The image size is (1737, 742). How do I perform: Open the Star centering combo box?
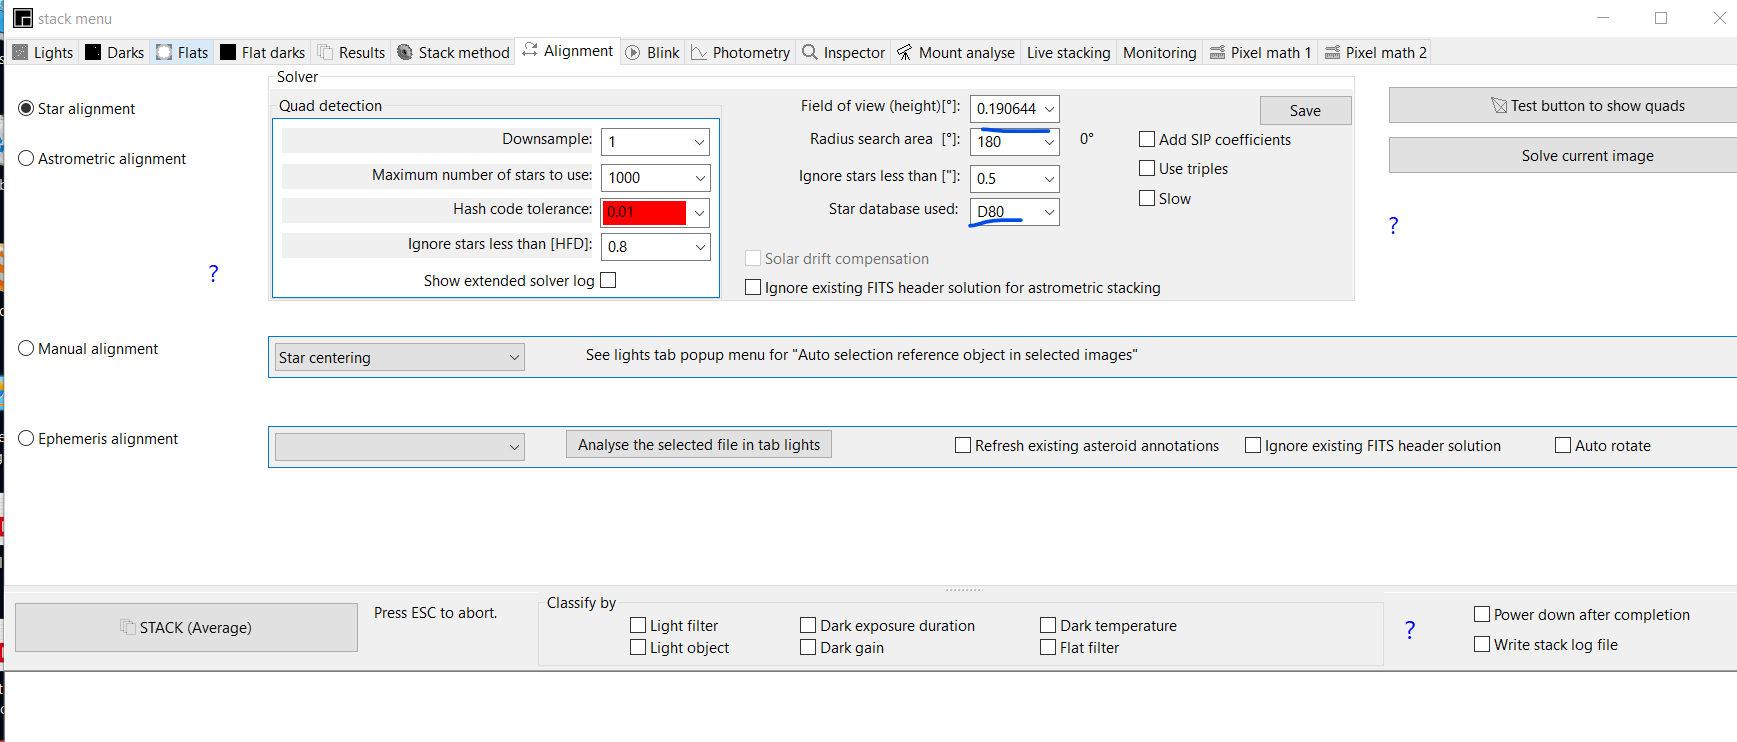(x=514, y=357)
